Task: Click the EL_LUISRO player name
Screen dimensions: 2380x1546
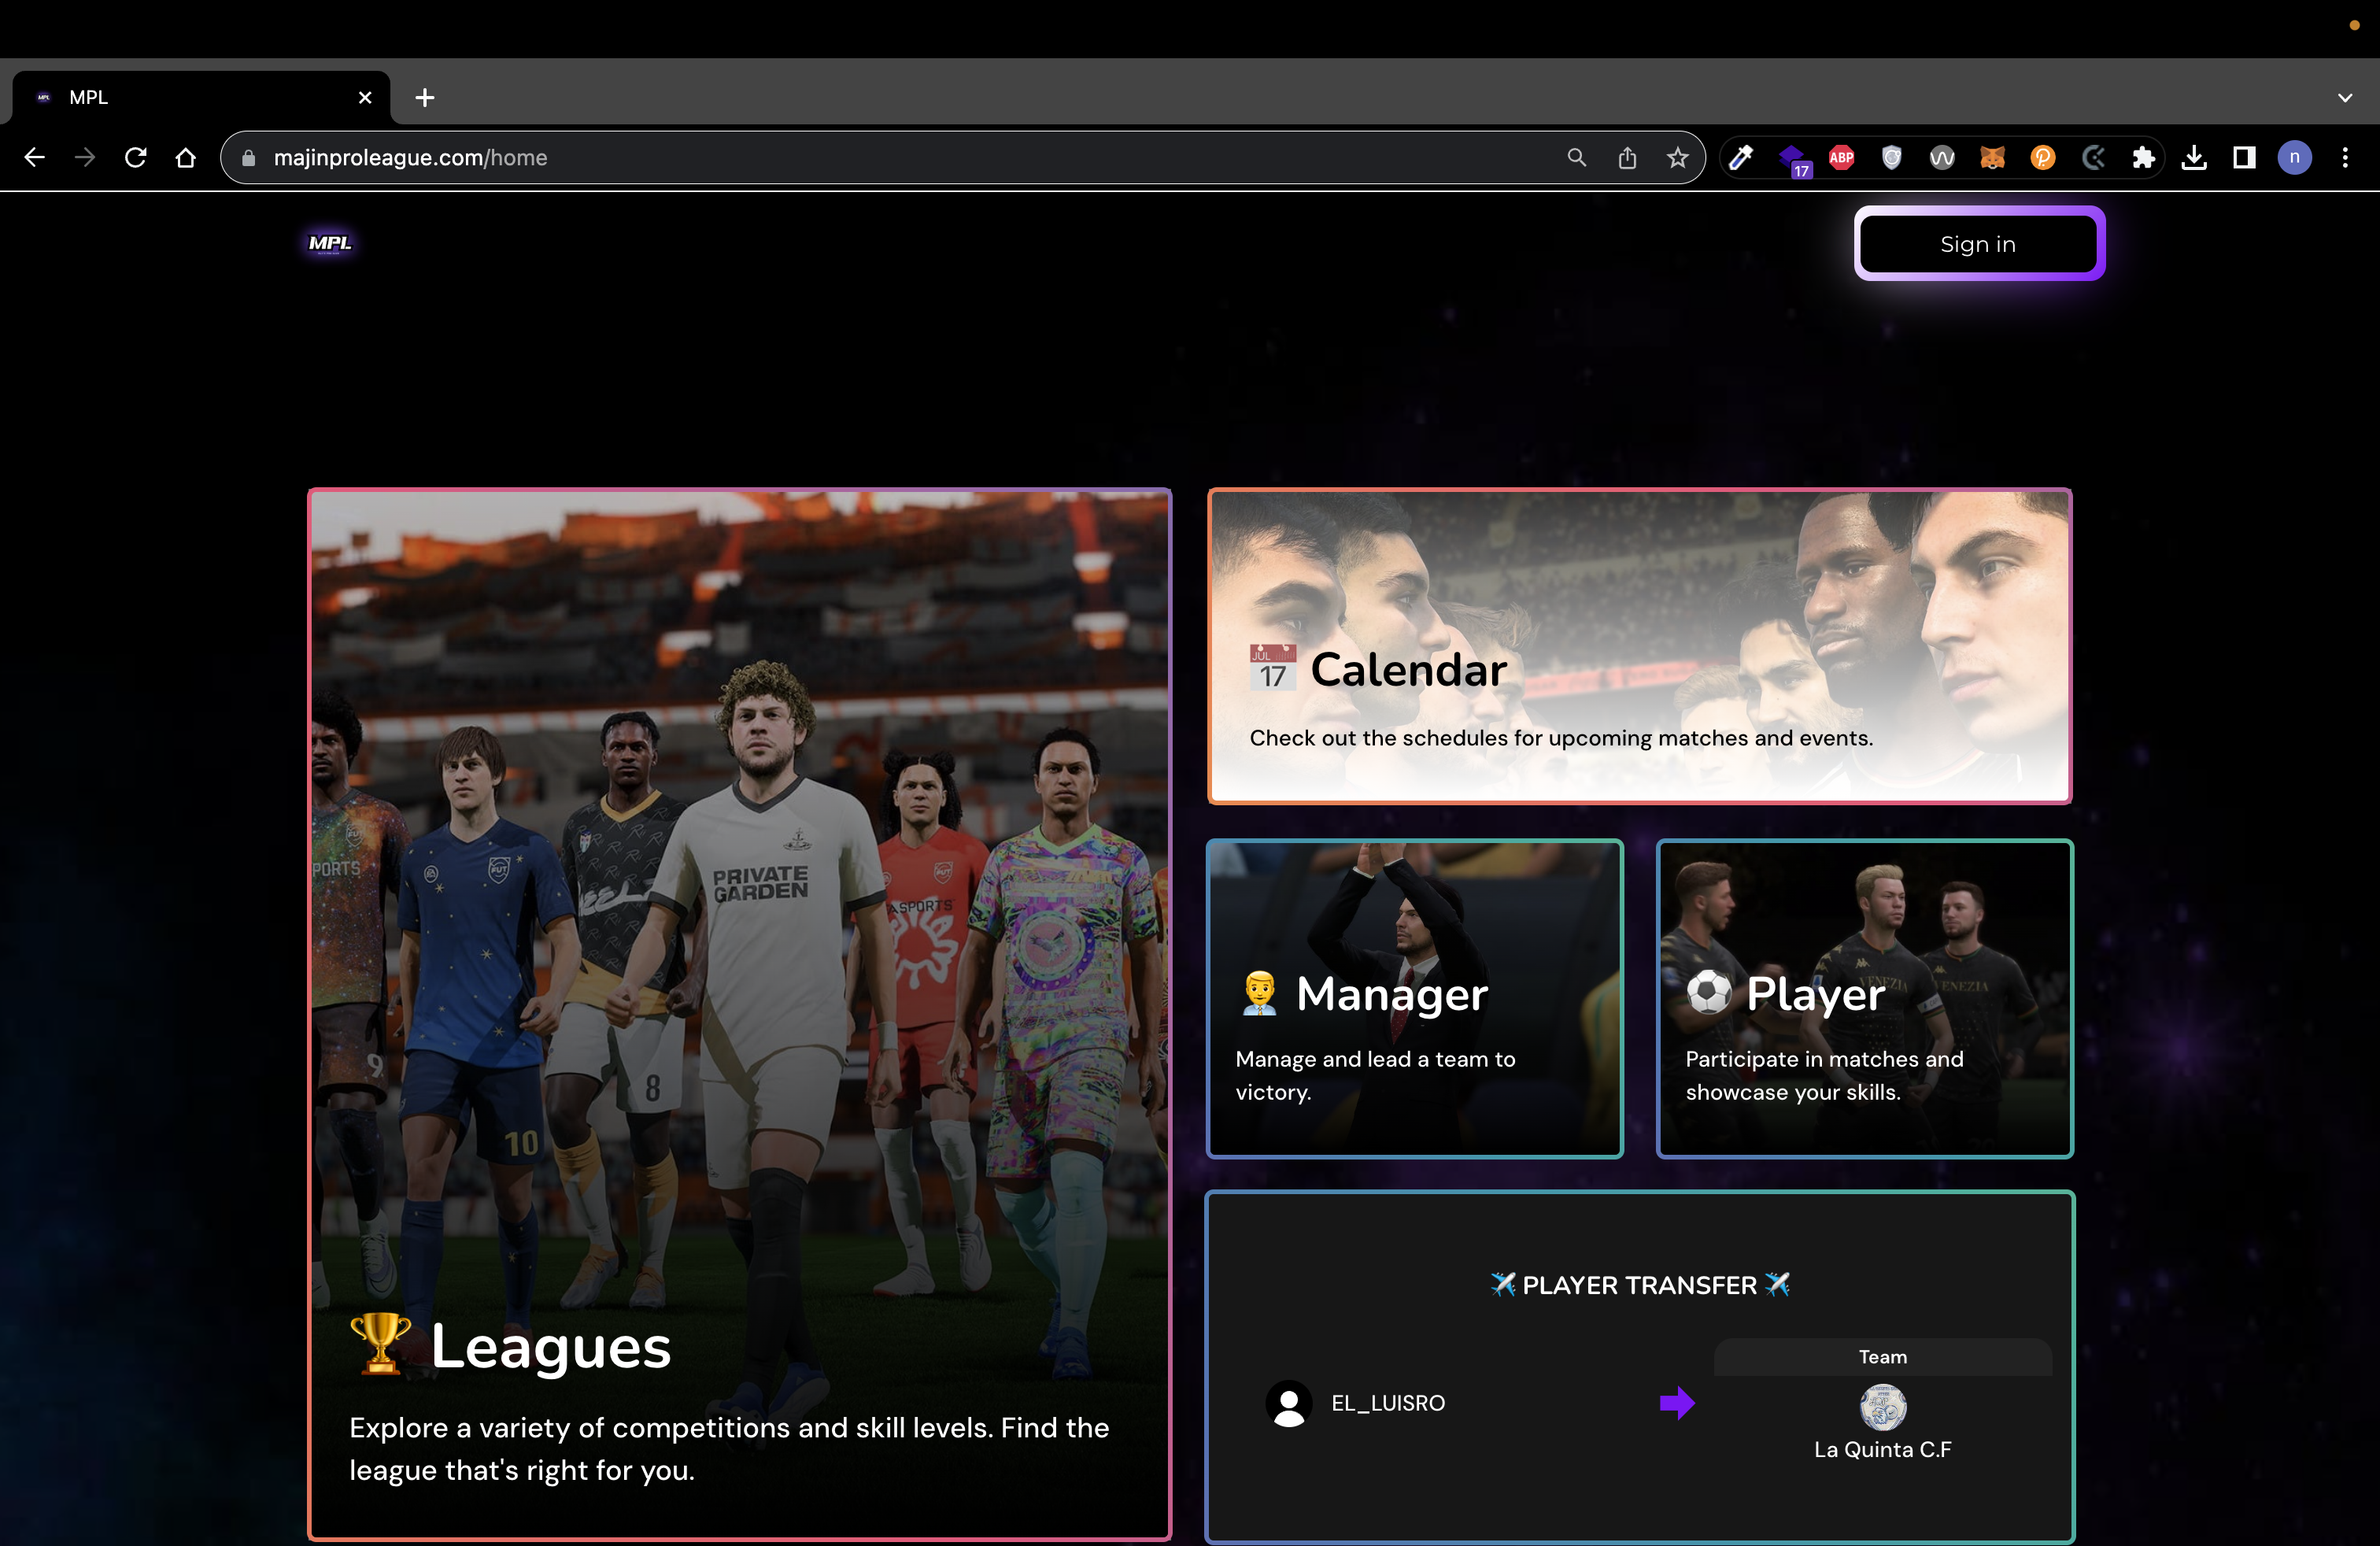Action: point(1388,1403)
